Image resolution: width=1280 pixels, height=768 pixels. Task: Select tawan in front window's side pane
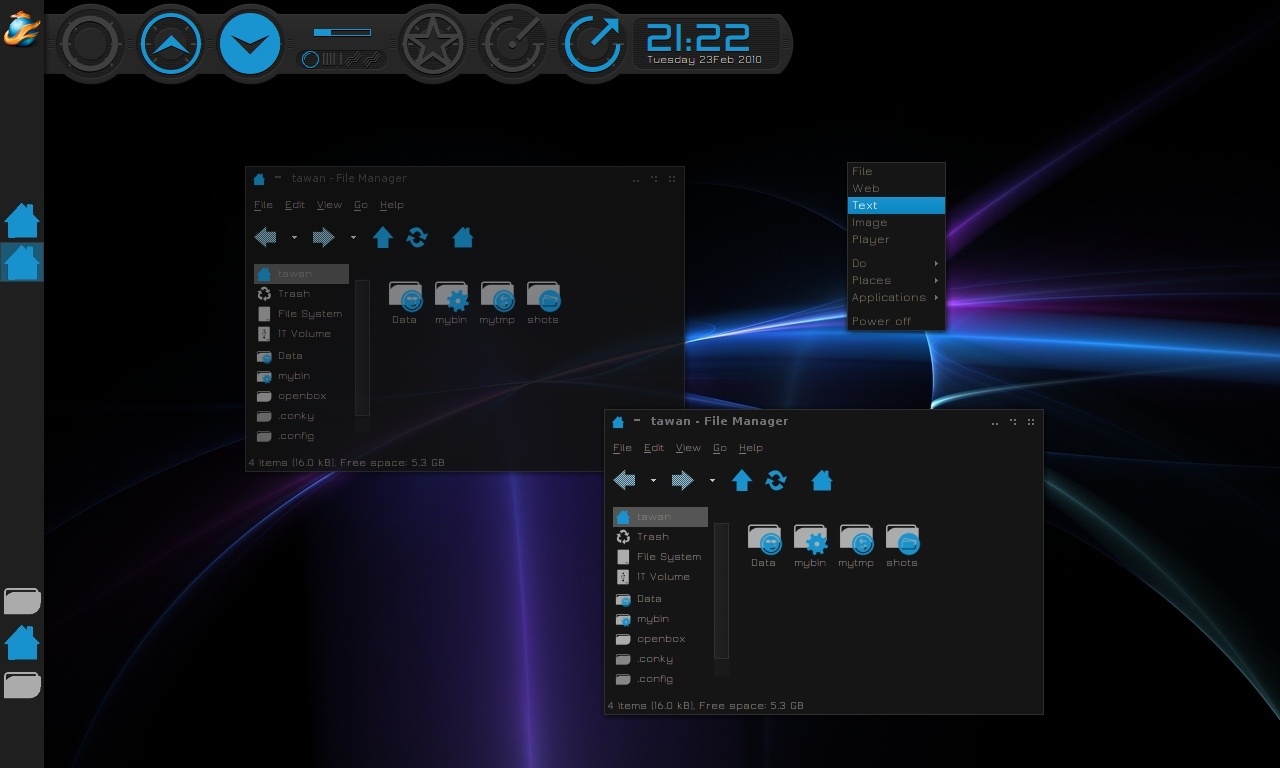[x=660, y=517]
